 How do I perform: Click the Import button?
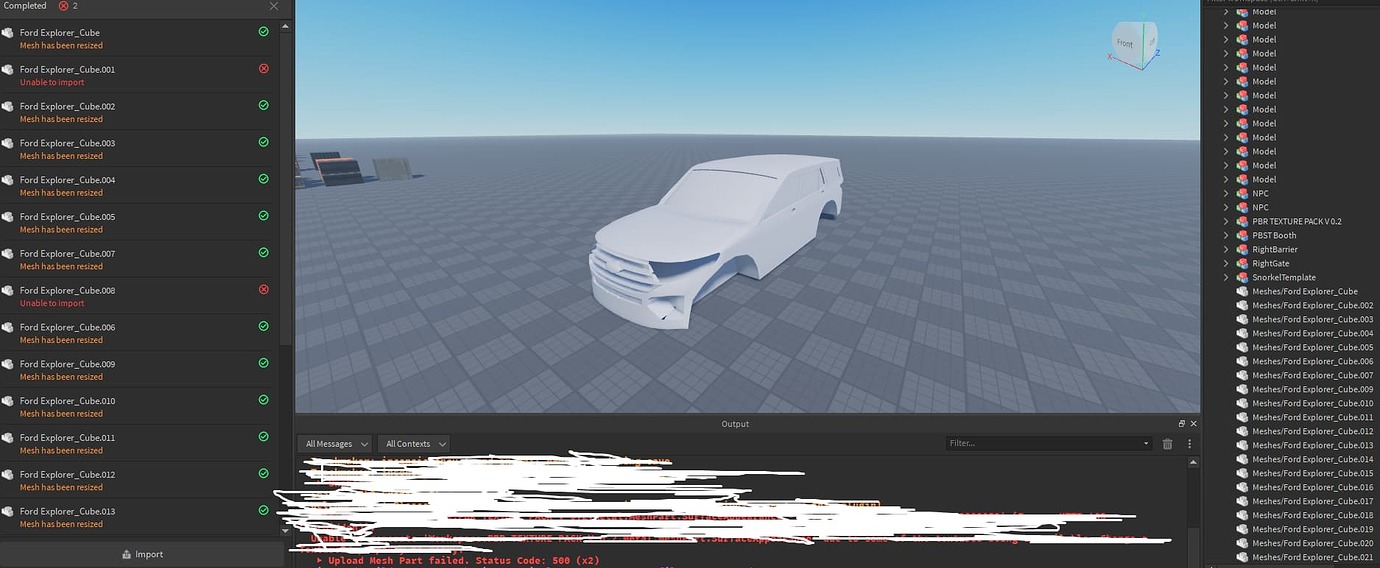coord(141,554)
